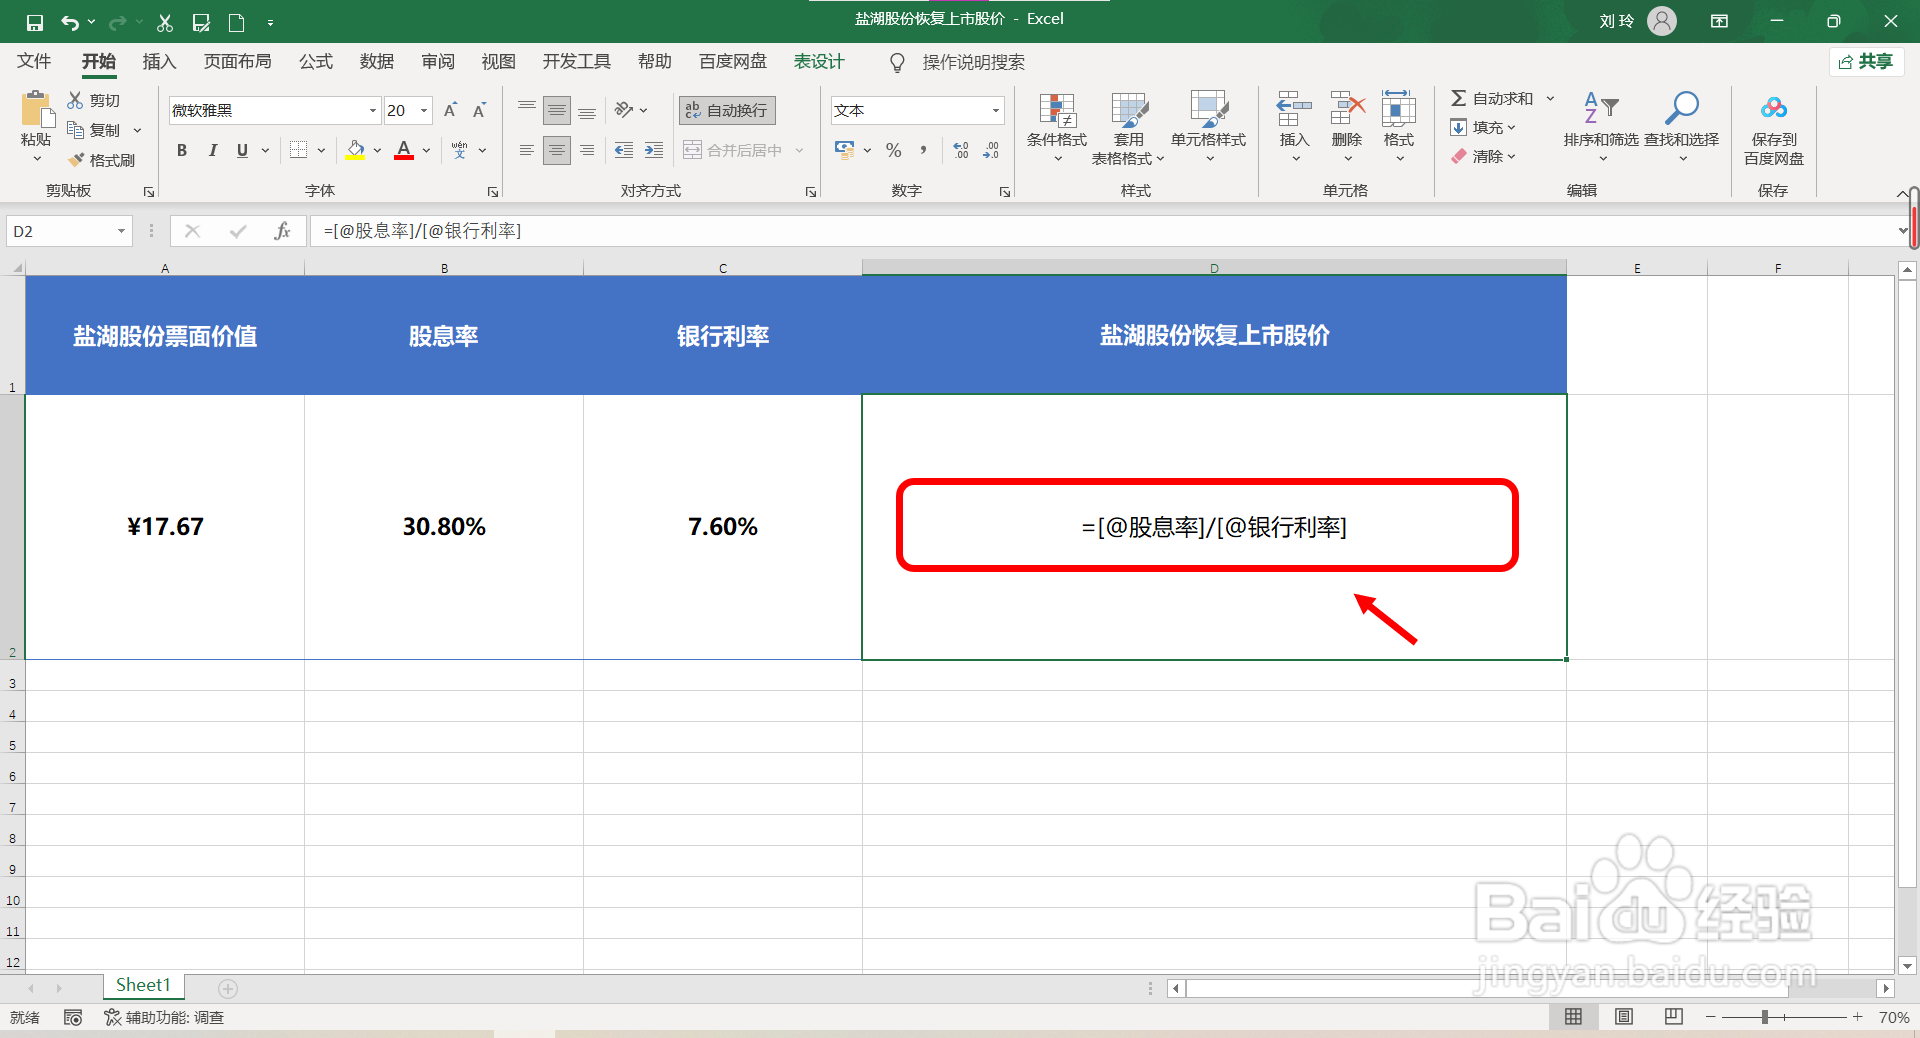The width and height of the screenshot is (1920, 1038).
Task: Open the 文件 File tab
Action: pyautogui.click(x=34, y=62)
